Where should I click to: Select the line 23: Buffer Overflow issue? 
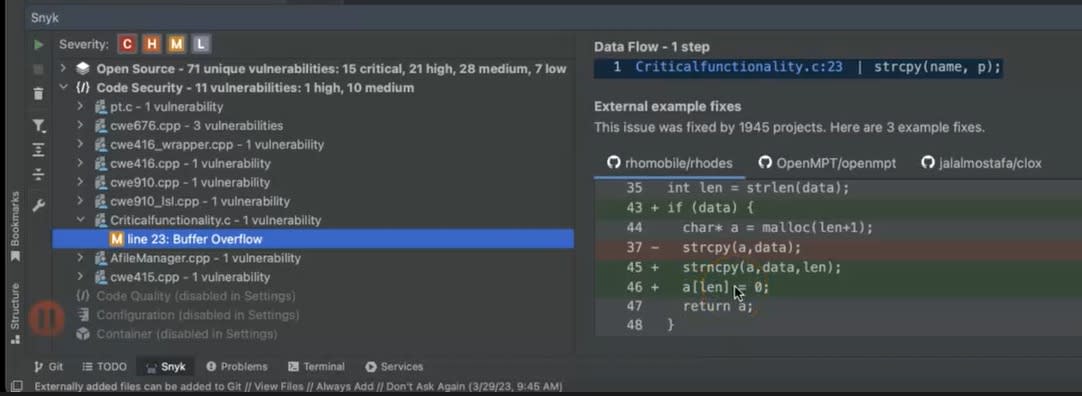(313, 239)
